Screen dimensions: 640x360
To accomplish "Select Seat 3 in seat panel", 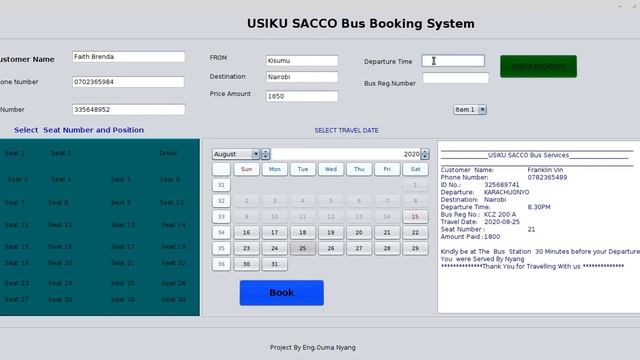I will (18, 179).
